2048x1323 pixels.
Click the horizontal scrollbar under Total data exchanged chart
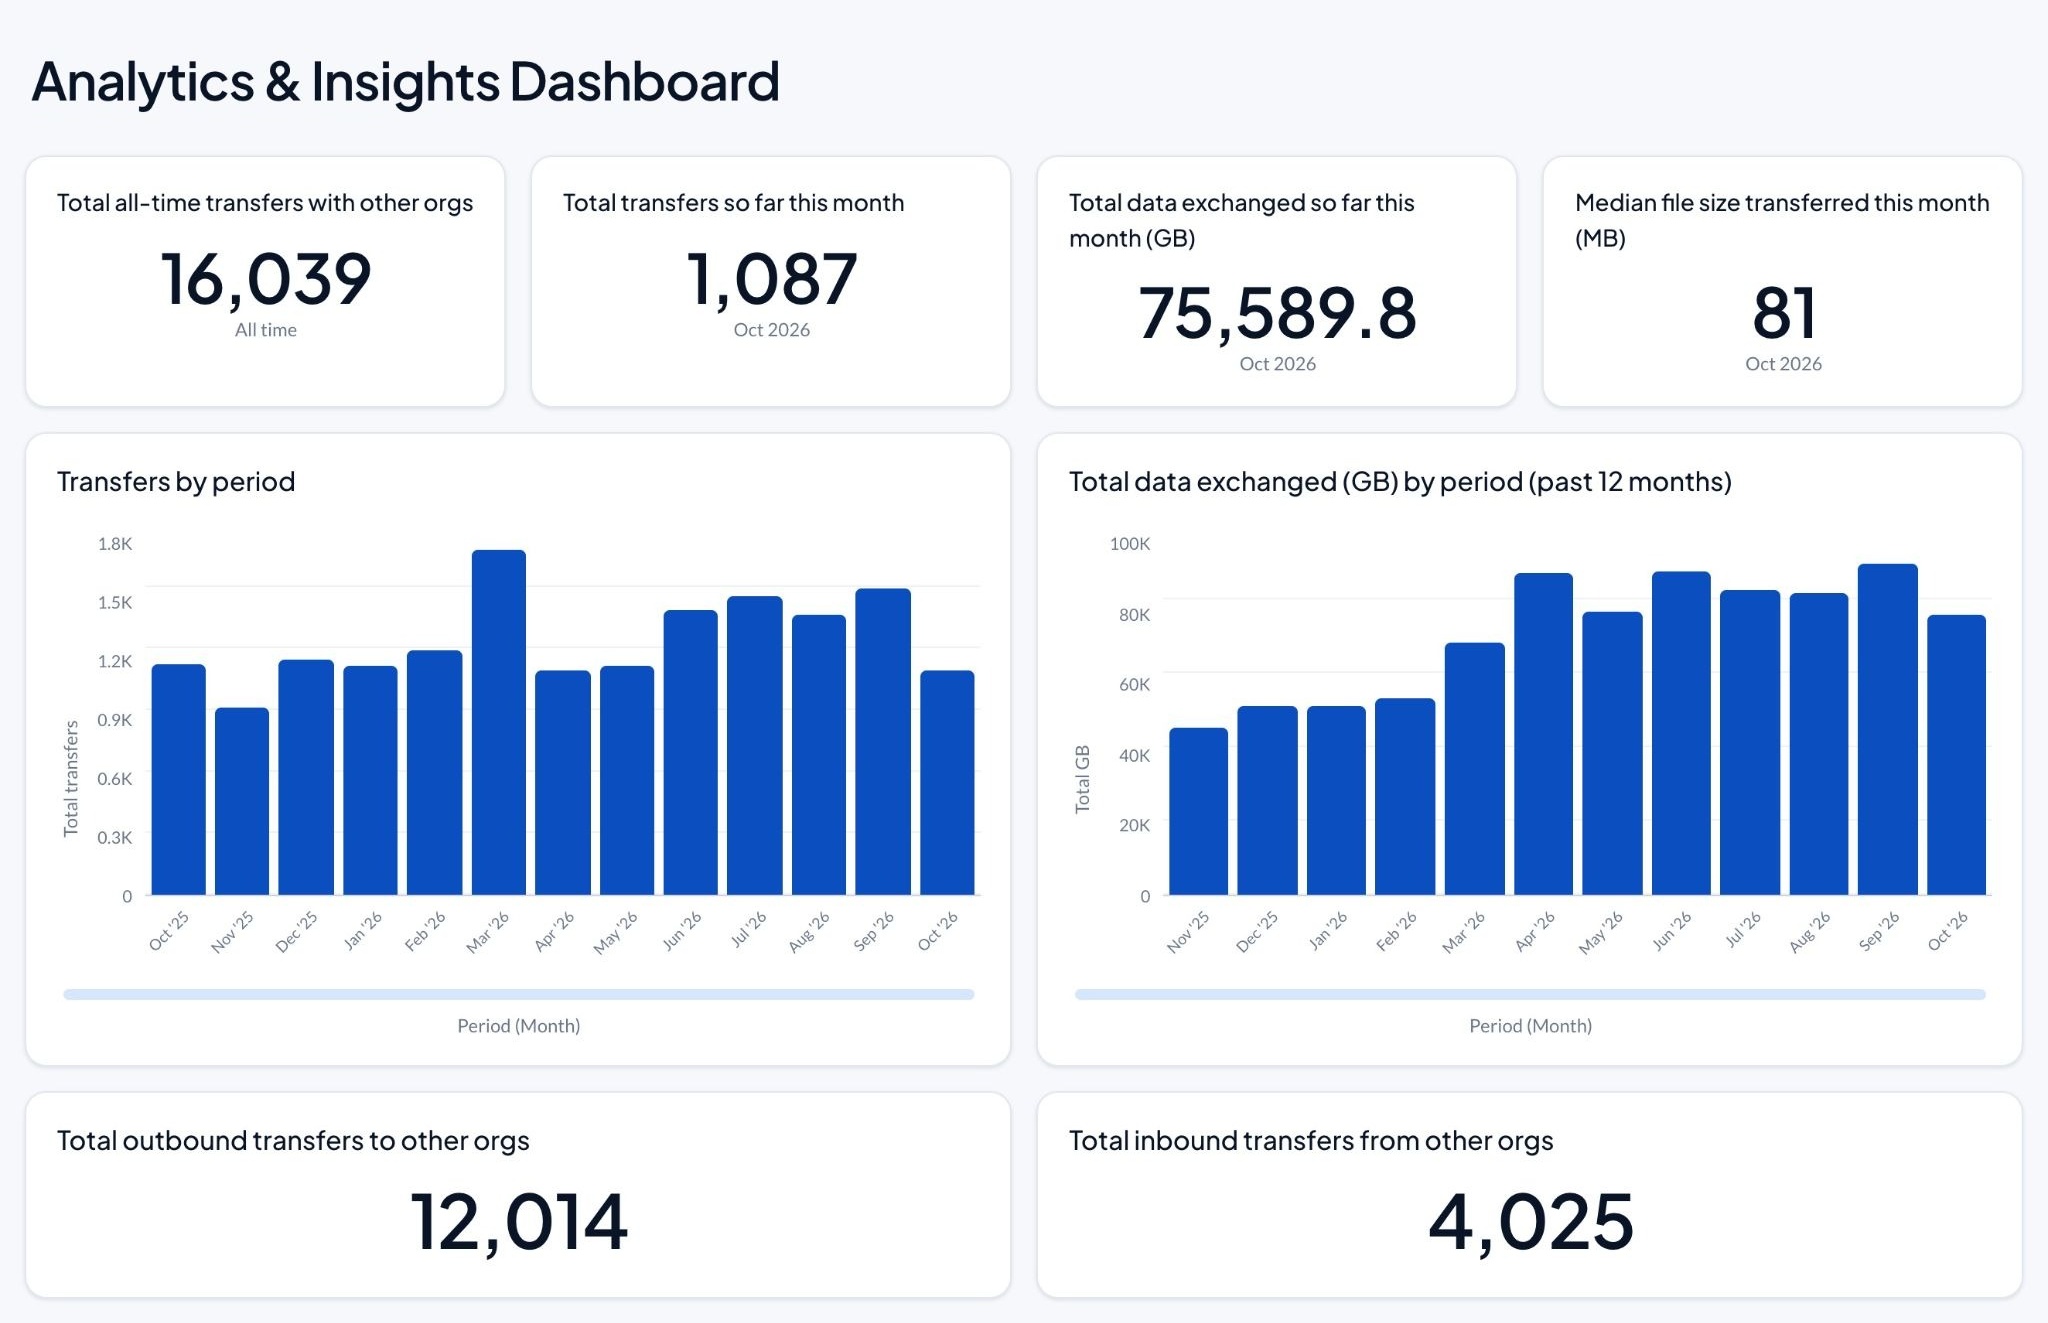click(1530, 994)
